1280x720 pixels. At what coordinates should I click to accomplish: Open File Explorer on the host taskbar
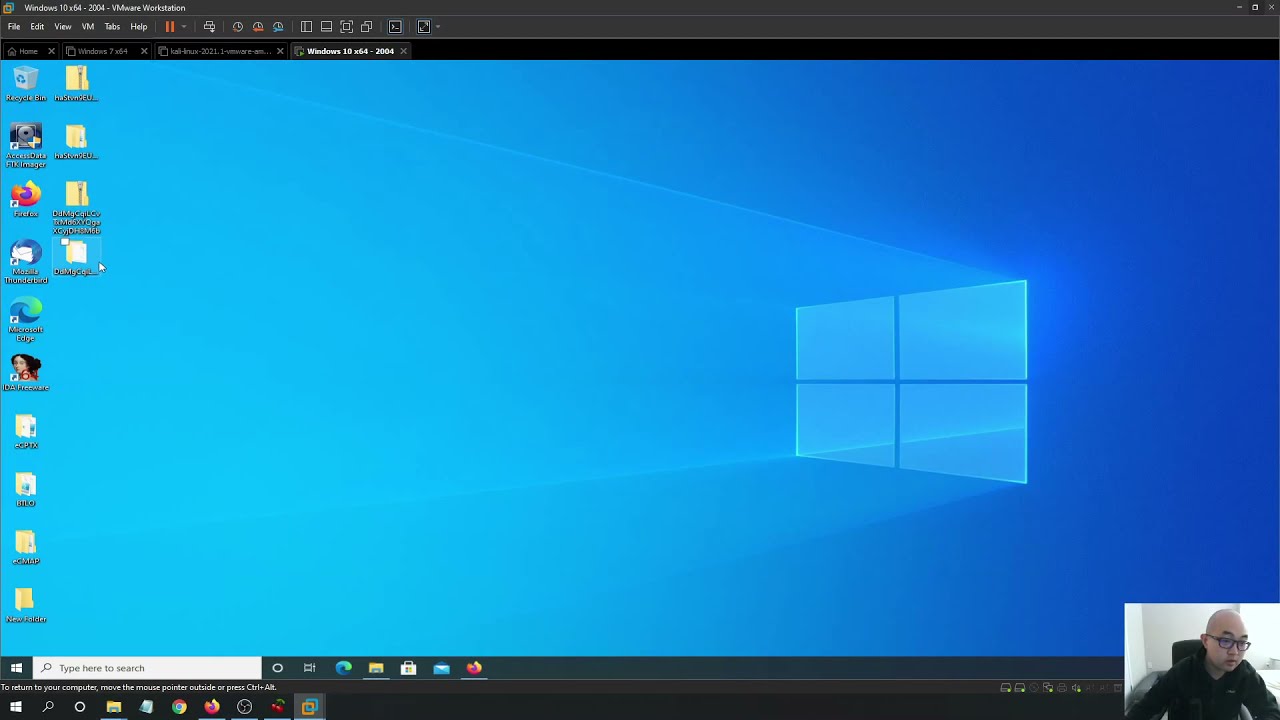(114, 707)
